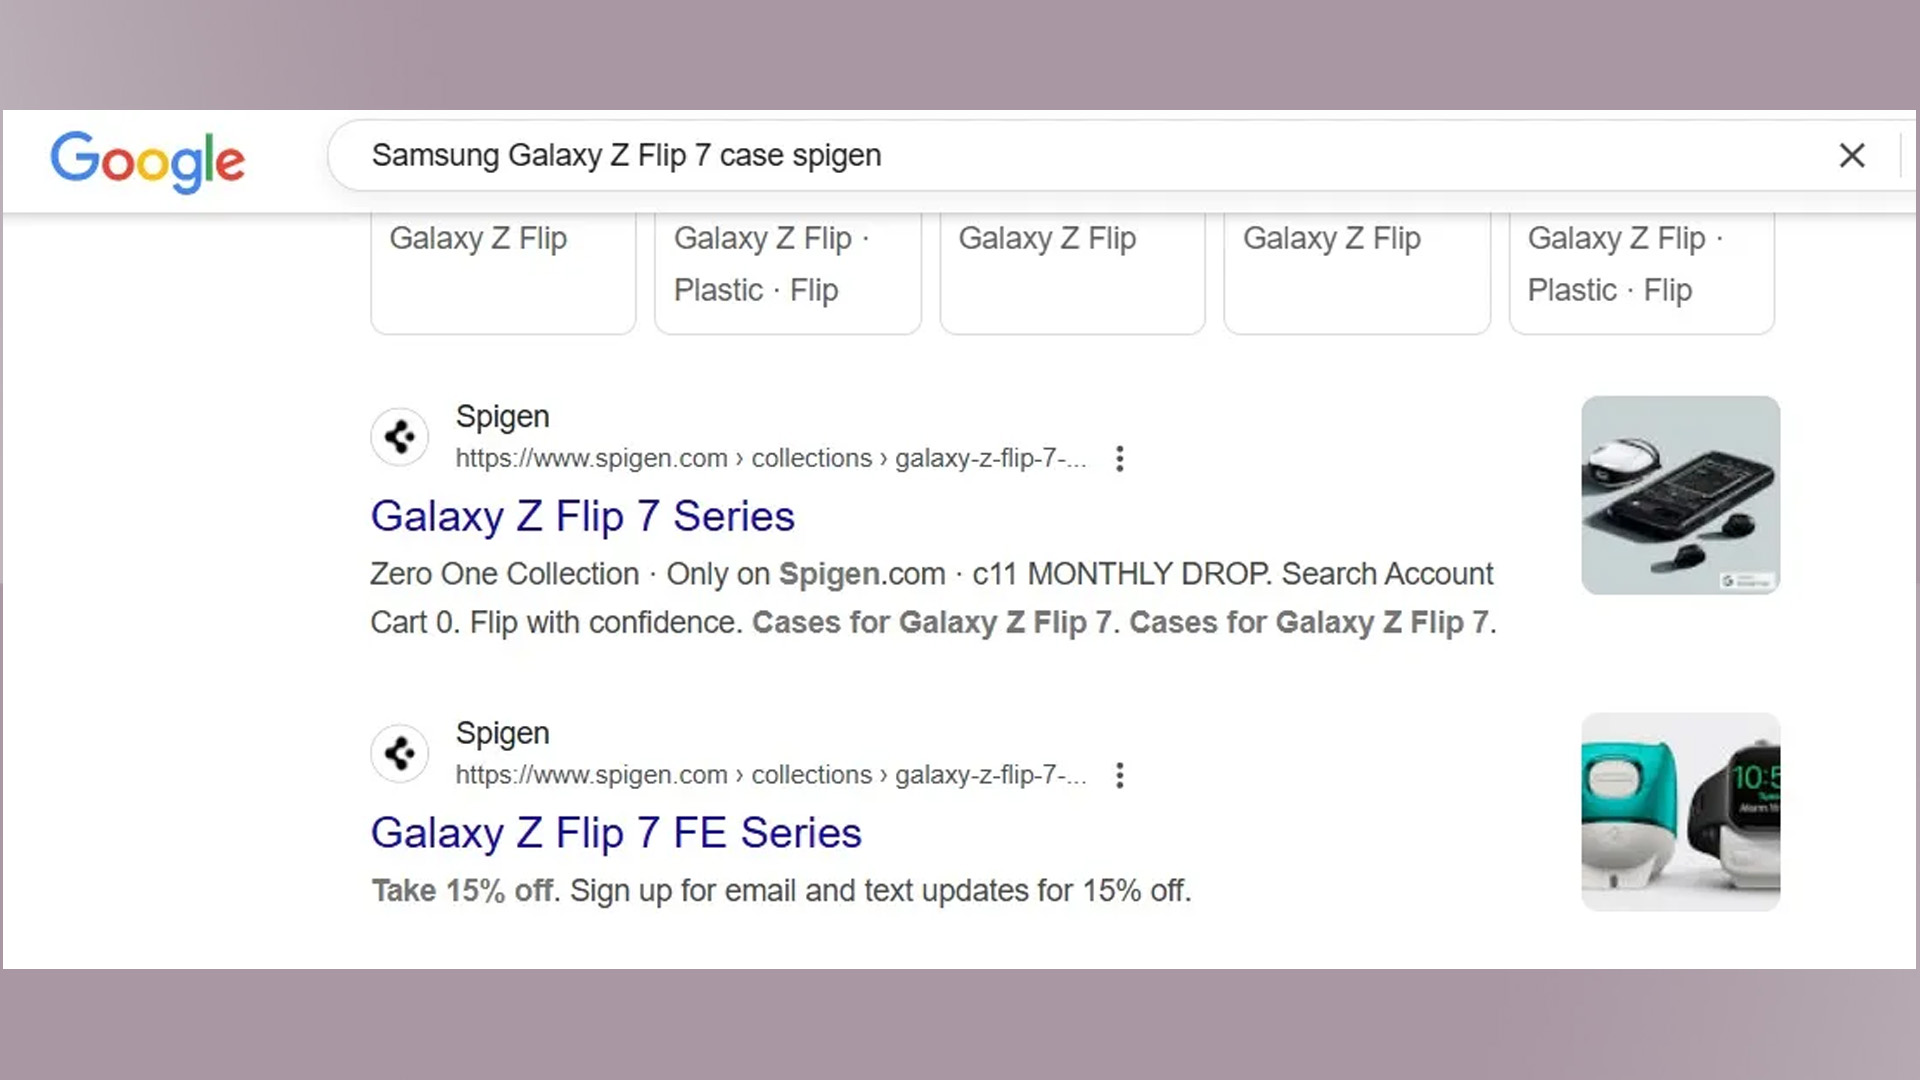The width and height of the screenshot is (1920, 1080).
Task: Clear the search box with the X icon
Action: 1852,155
